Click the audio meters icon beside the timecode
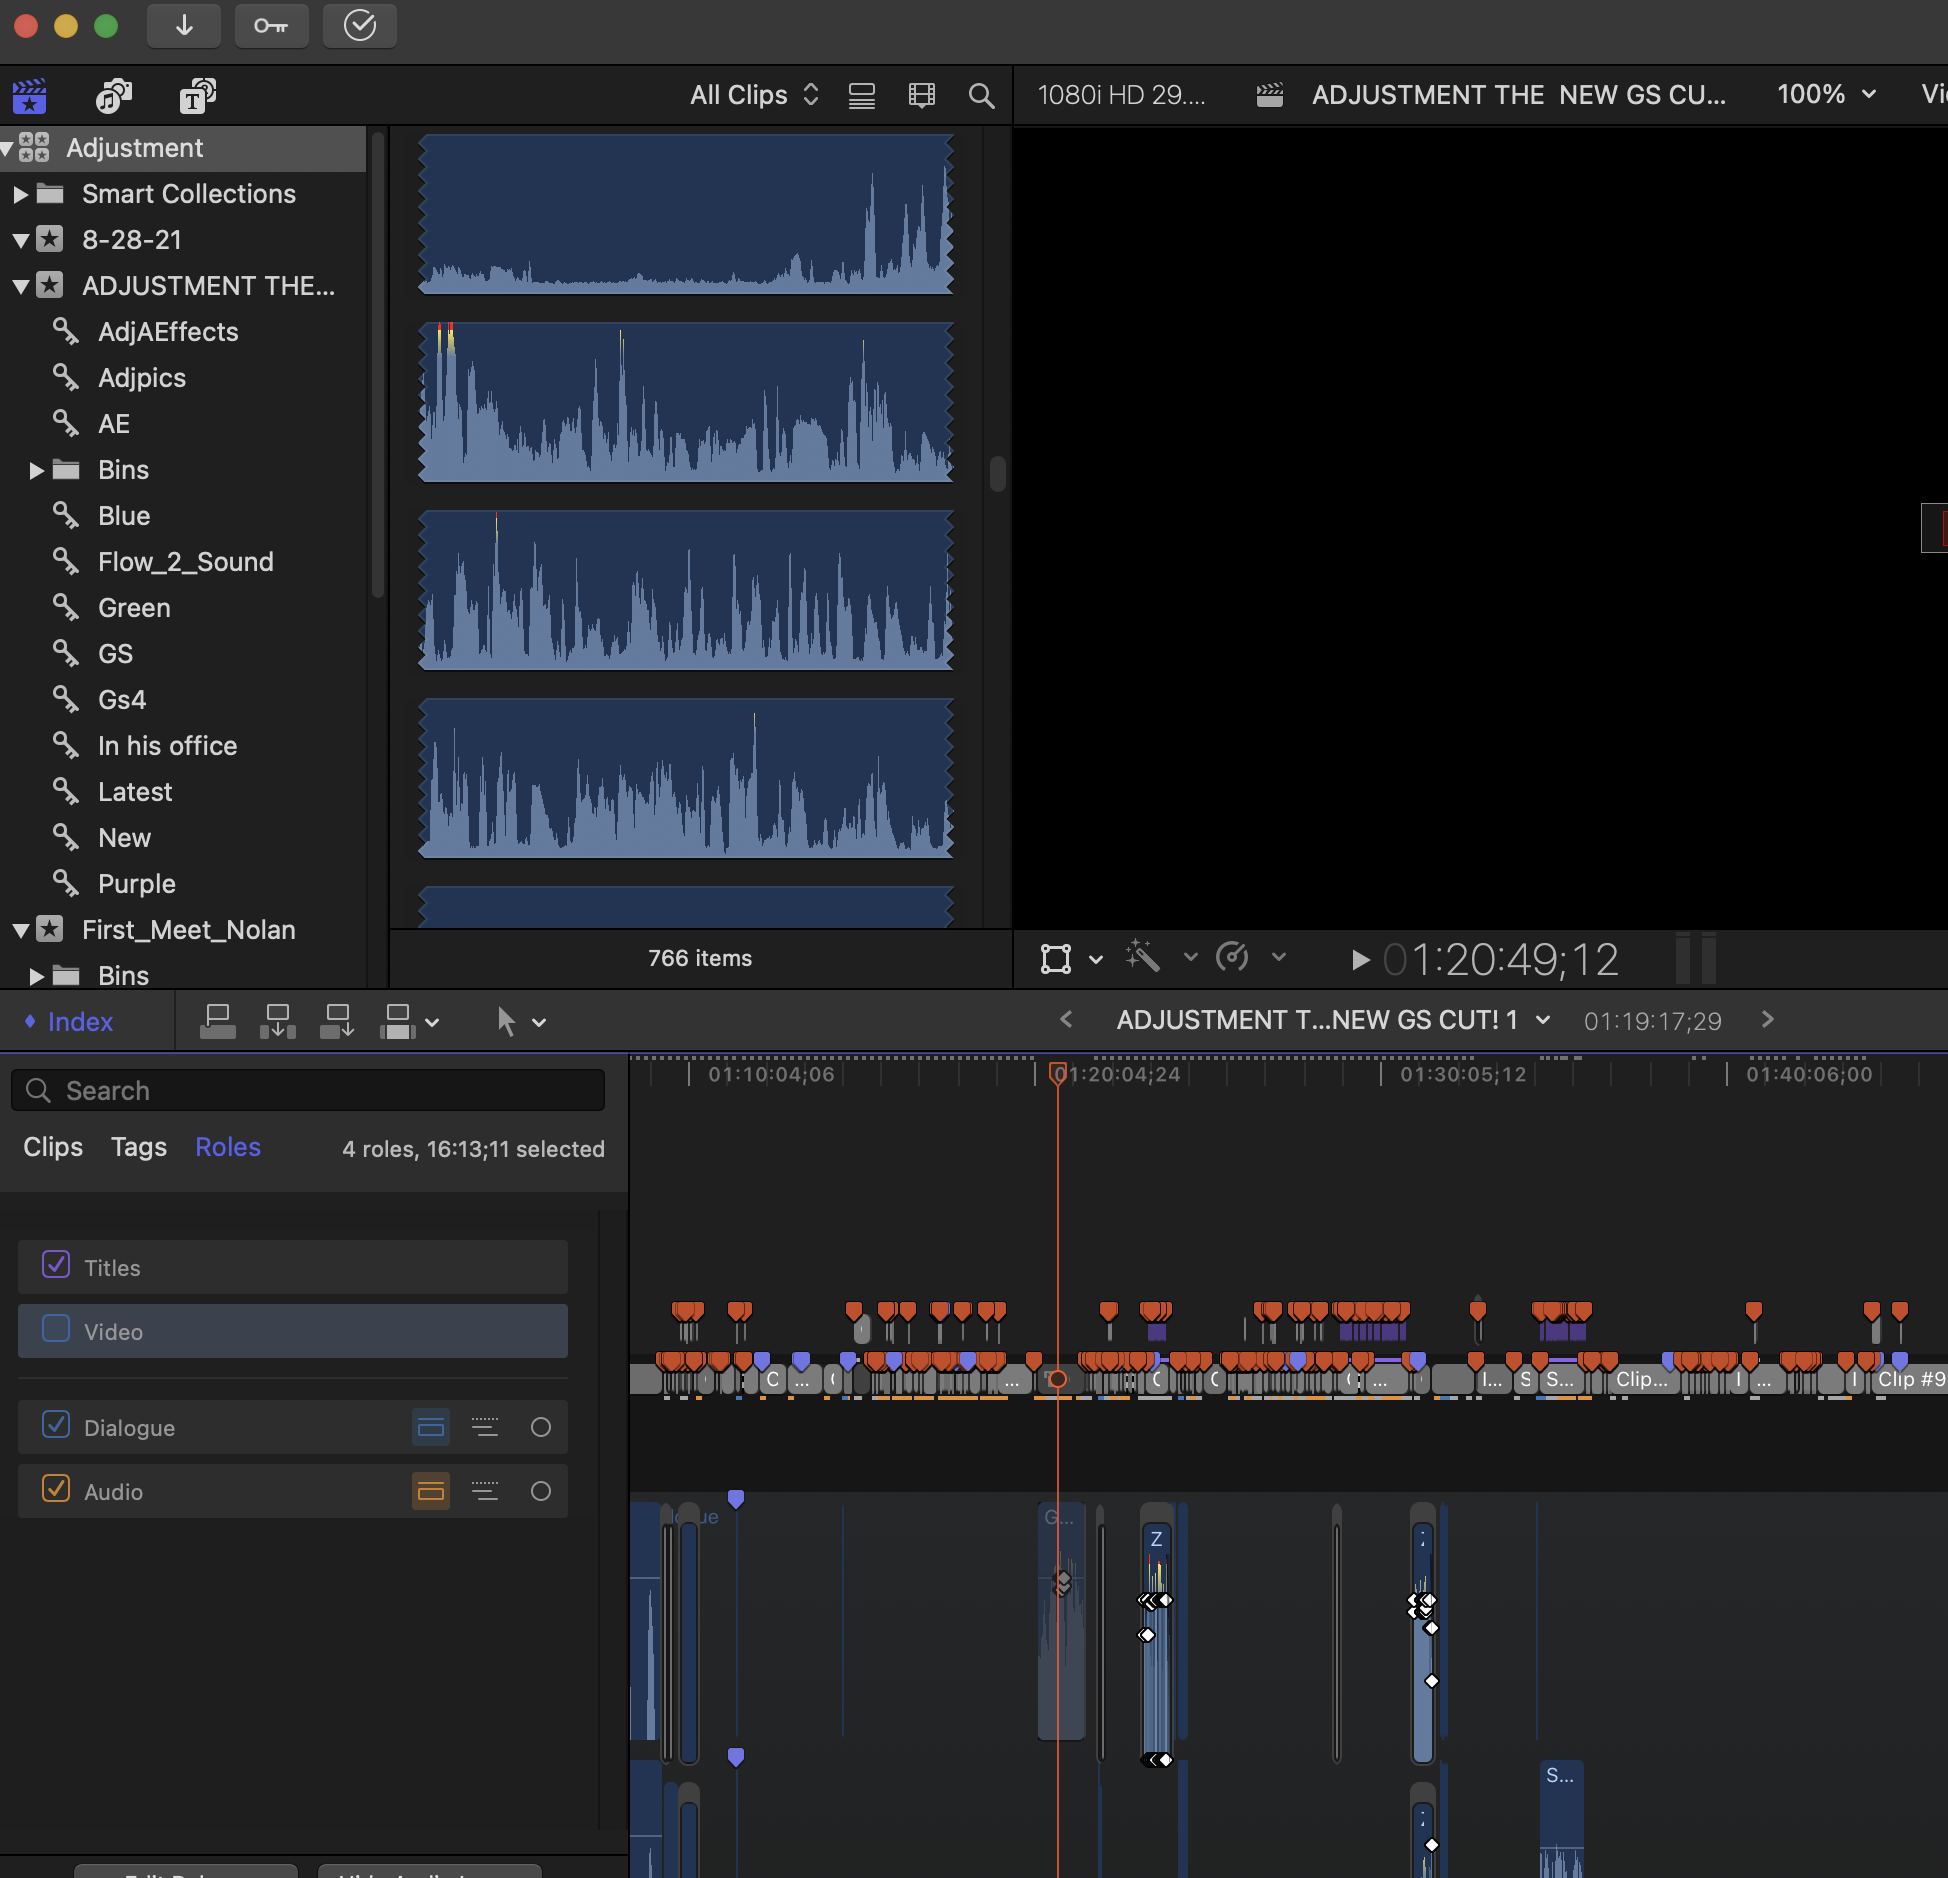Viewport: 1948px width, 1878px height. [1697, 958]
